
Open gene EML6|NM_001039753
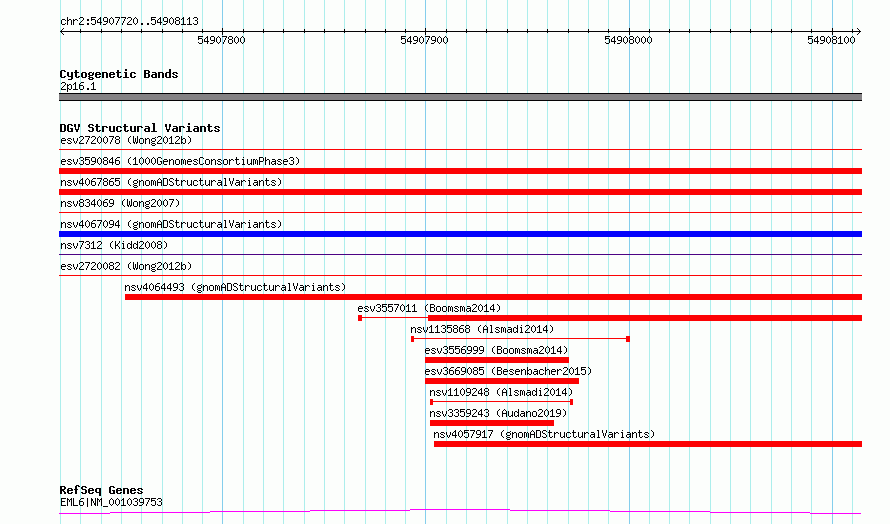[111, 502]
